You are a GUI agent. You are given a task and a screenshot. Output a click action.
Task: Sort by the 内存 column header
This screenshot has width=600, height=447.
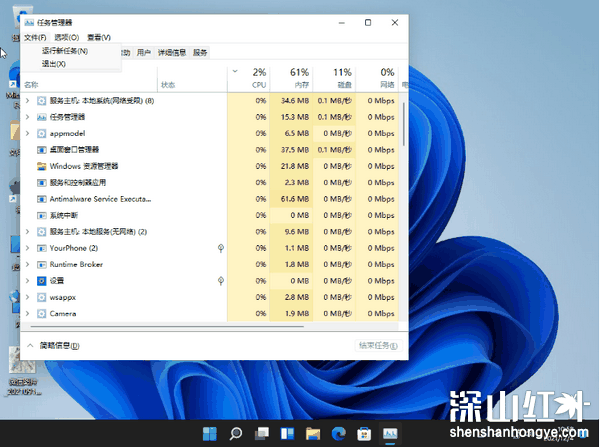point(292,79)
